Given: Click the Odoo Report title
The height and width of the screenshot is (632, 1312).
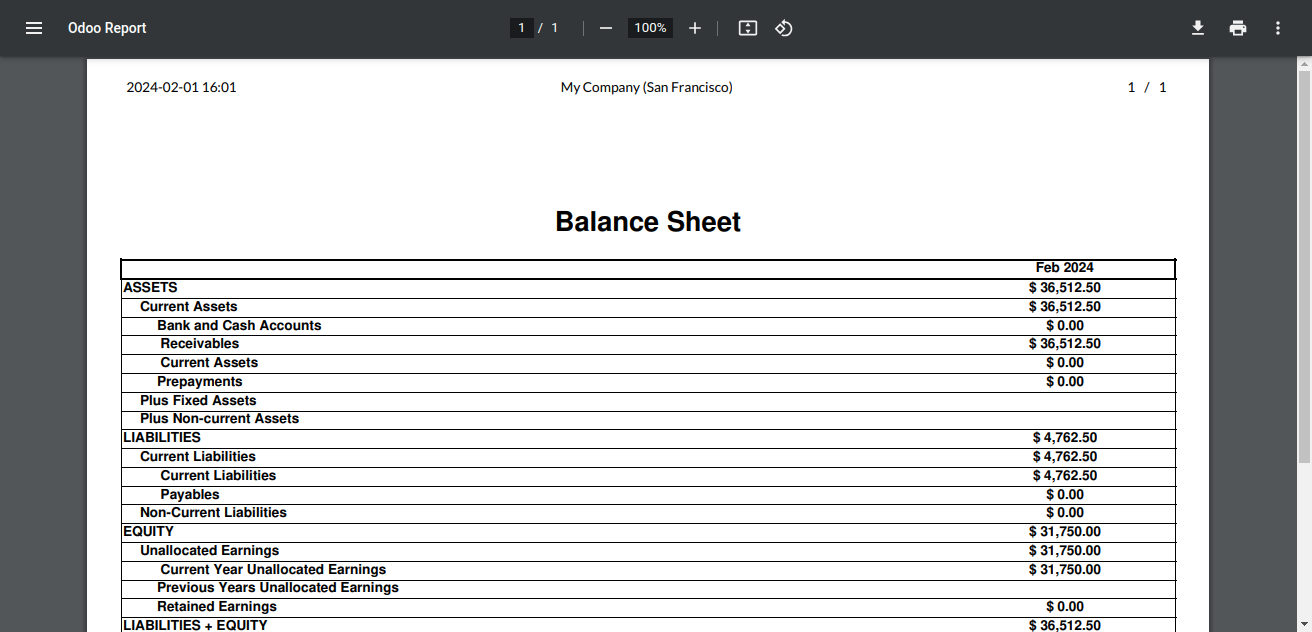Looking at the screenshot, I should 107,28.
